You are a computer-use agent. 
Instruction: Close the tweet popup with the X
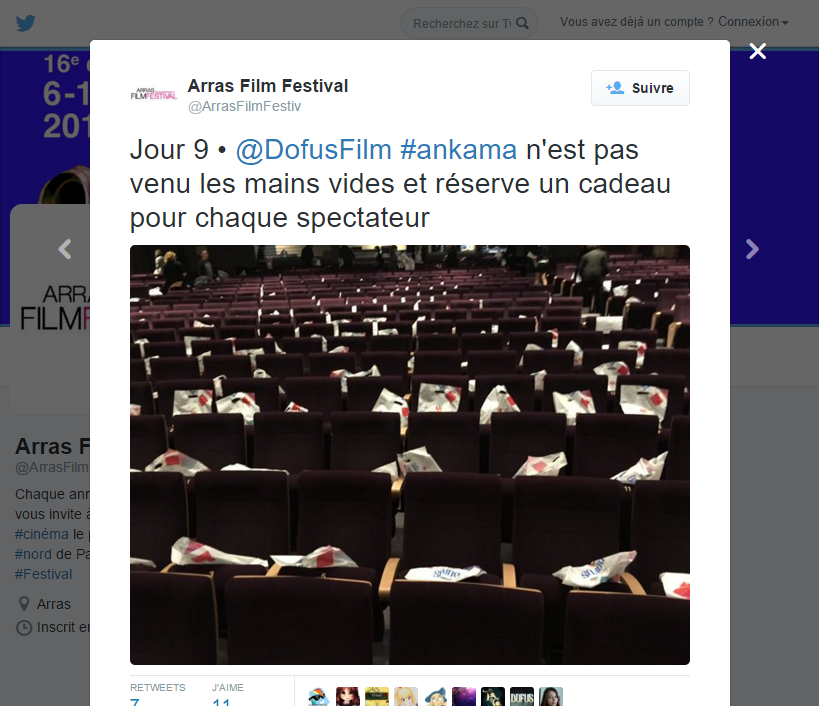pyautogui.click(x=757, y=51)
